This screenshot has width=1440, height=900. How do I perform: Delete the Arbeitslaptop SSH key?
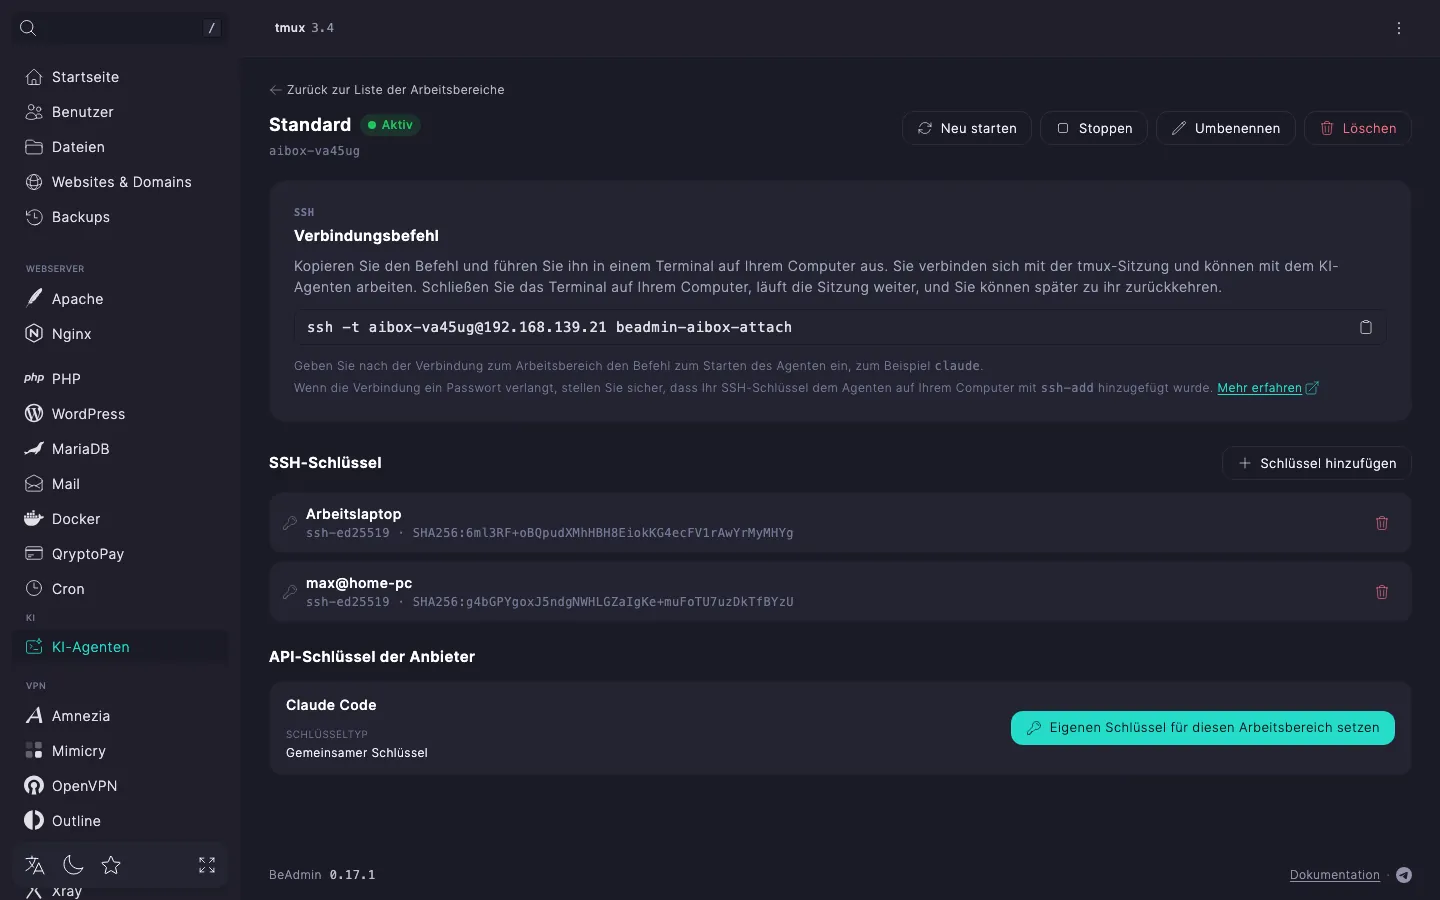(x=1382, y=523)
